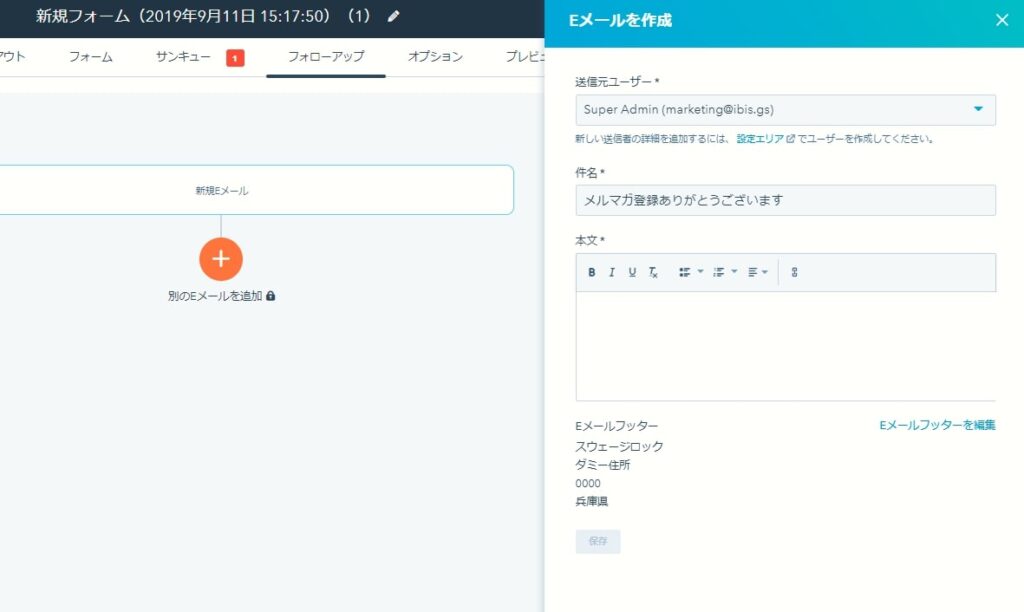Viewport: 1024px width, 612px height.
Task: Open the 設定エリア link
Action: (x=760, y=138)
